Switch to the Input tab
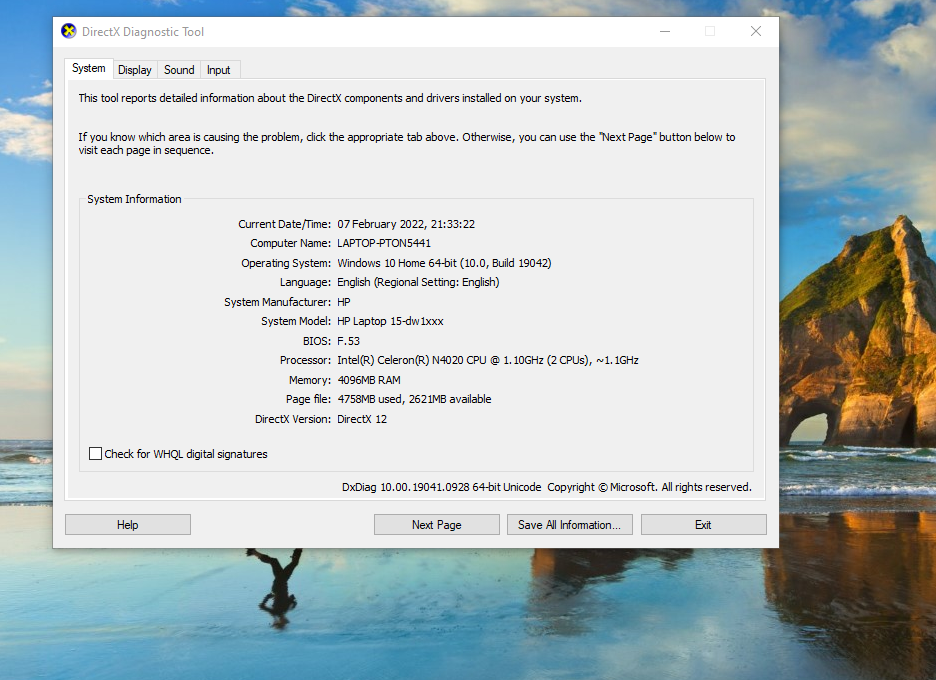Screen dimensions: 936x680 (218, 70)
